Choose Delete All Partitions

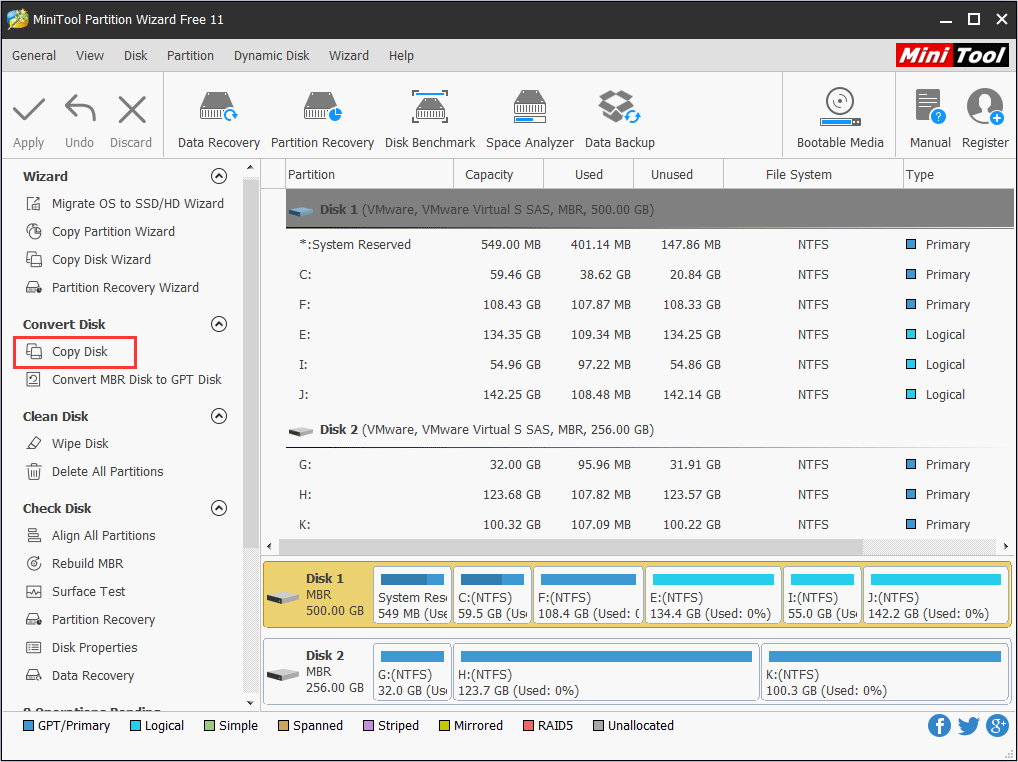point(94,472)
